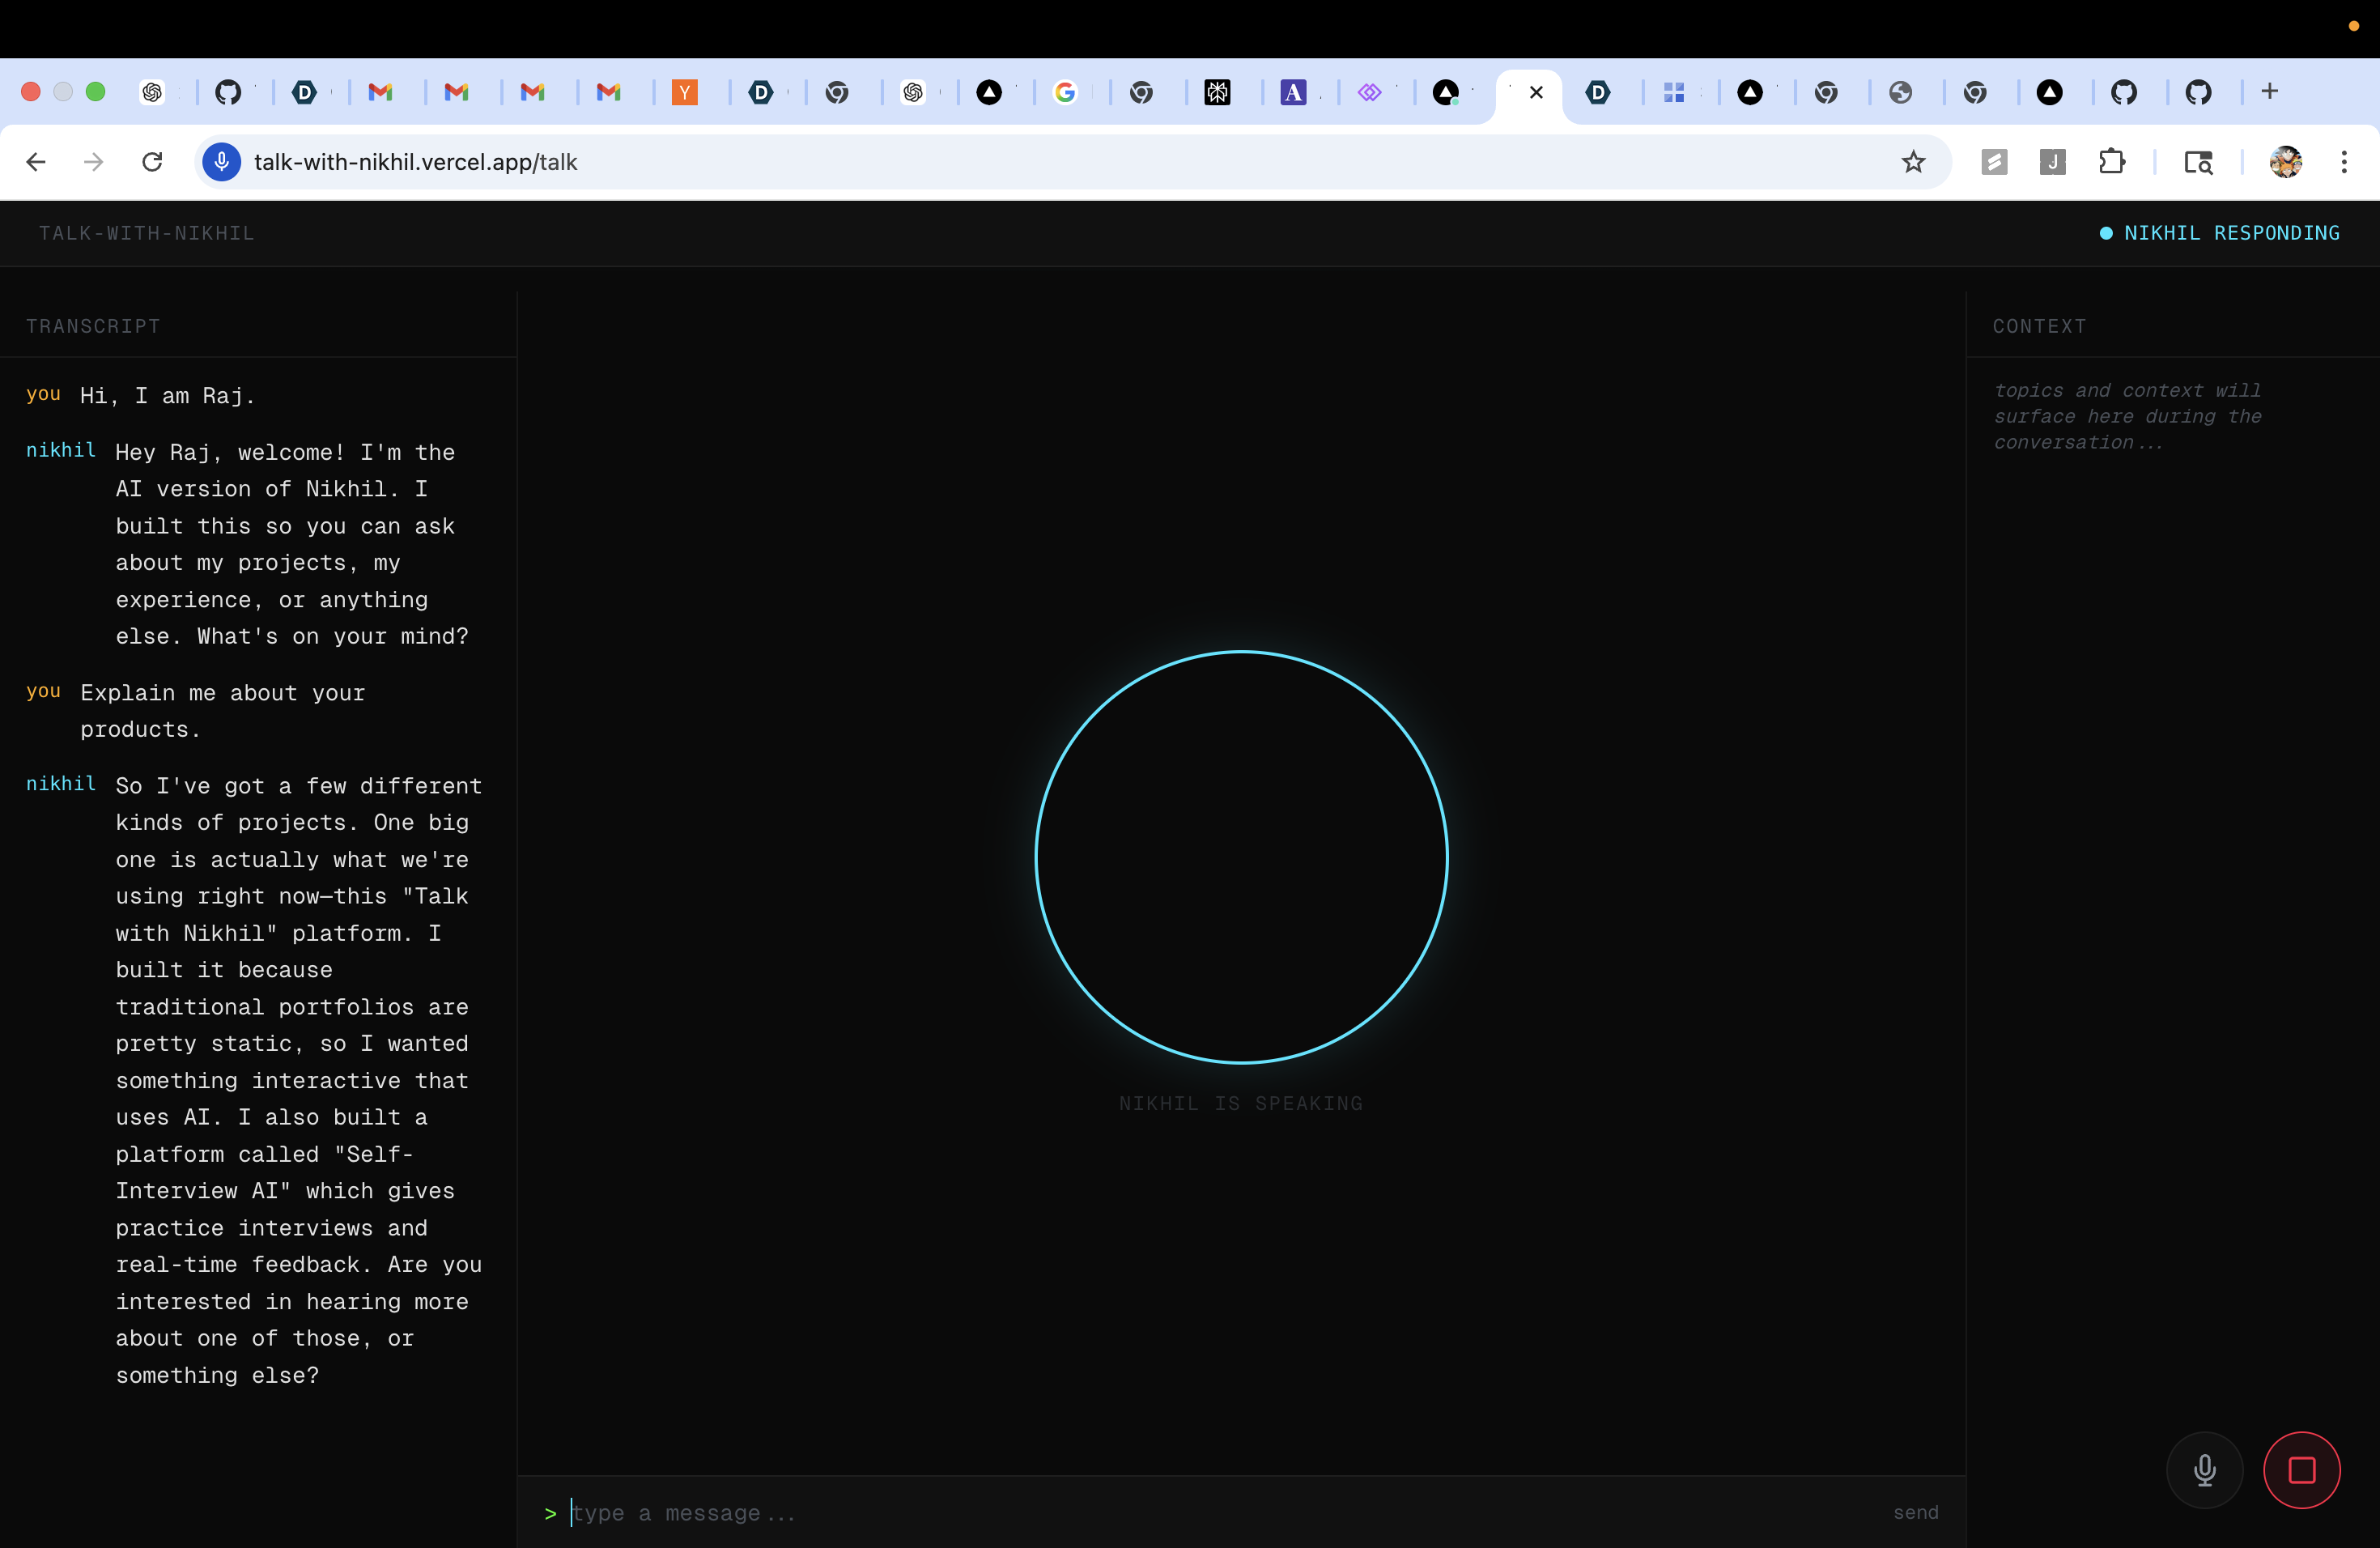Click the address bar URL
The width and height of the screenshot is (2380, 1548).
pyautogui.click(x=416, y=162)
